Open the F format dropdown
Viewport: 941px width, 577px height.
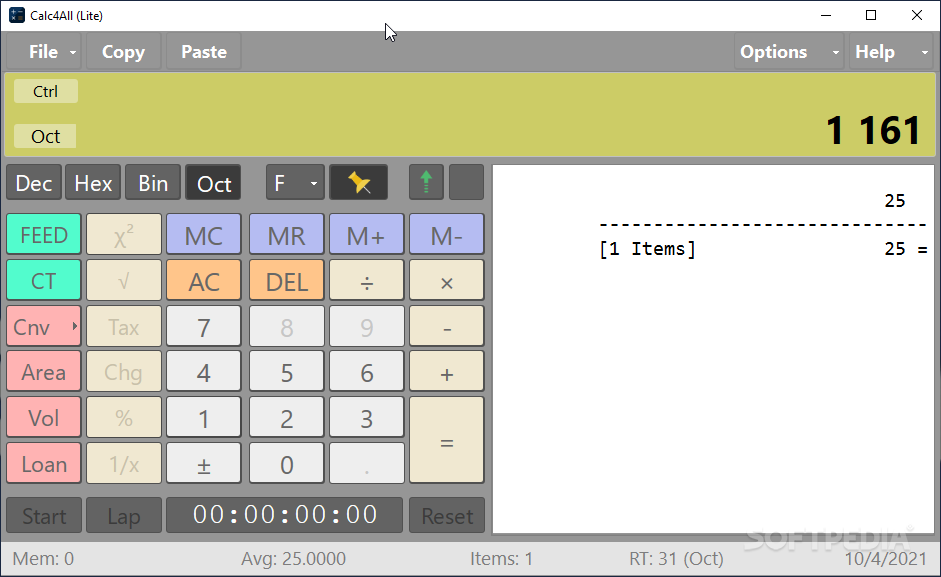295,183
